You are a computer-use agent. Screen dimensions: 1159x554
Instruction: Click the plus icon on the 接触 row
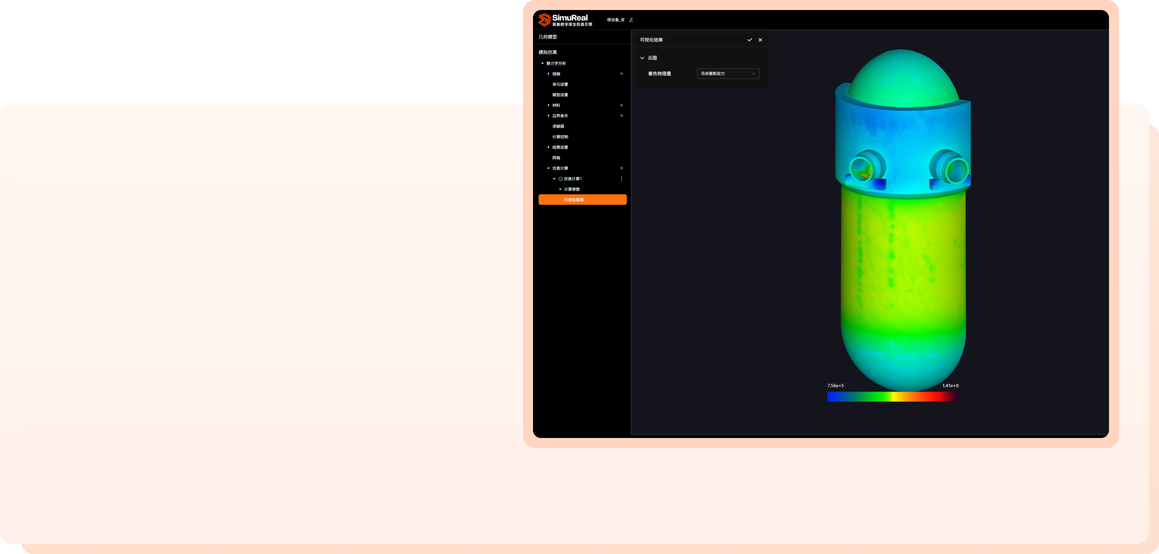pyautogui.click(x=622, y=74)
